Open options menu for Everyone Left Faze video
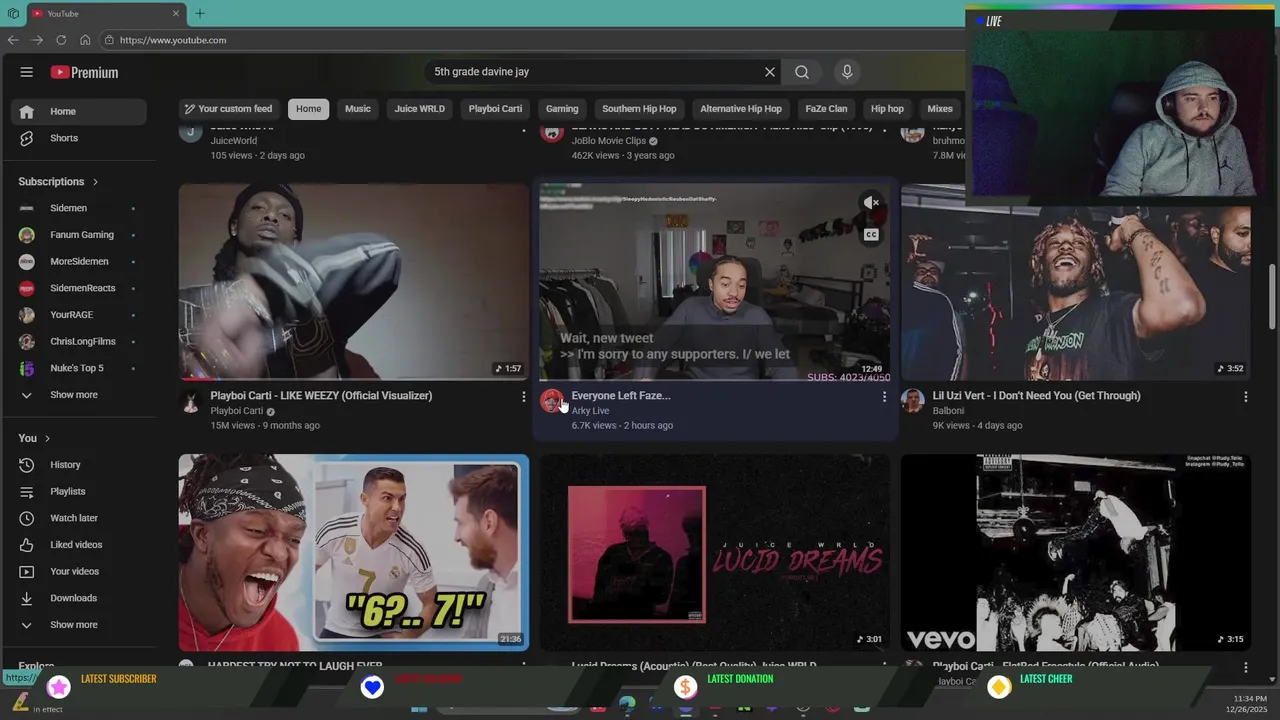Screen dimensions: 1280x720 point(884,397)
